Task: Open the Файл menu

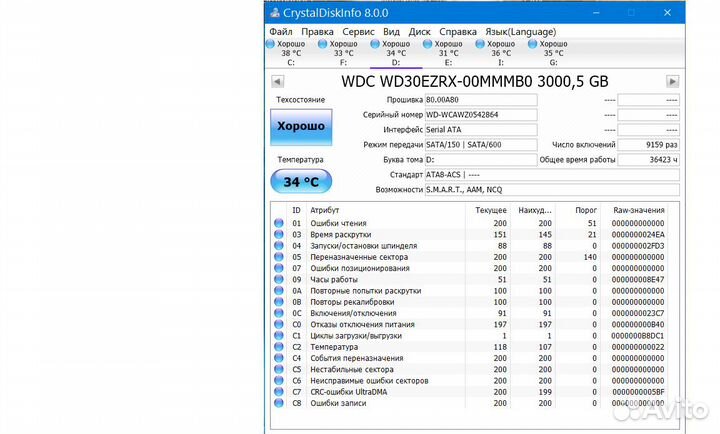Action: click(x=281, y=32)
